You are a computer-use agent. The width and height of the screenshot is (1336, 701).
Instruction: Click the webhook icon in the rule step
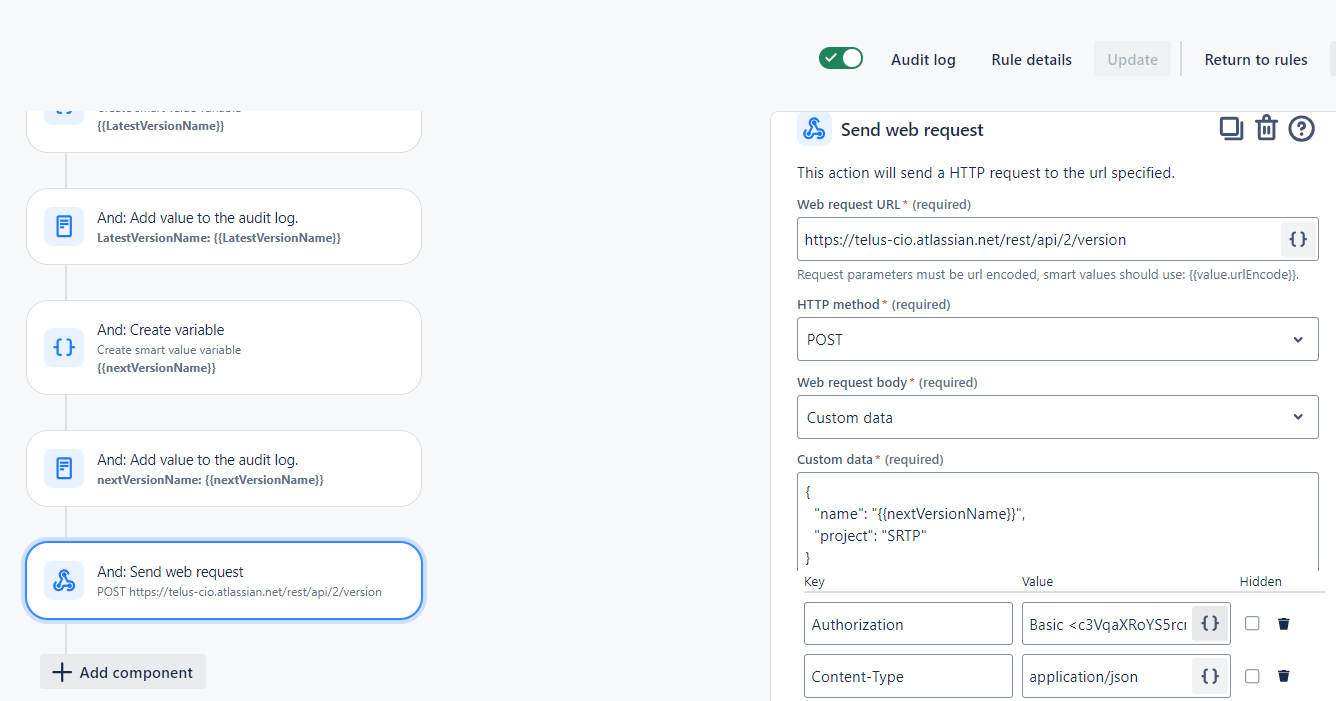[x=64, y=580]
